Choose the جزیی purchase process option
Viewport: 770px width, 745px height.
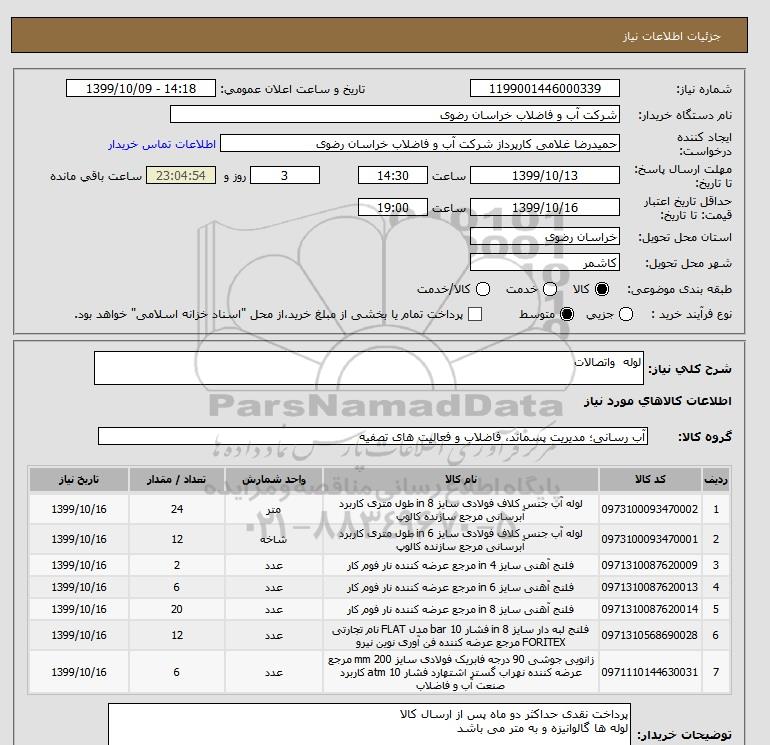pyautogui.click(x=626, y=314)
